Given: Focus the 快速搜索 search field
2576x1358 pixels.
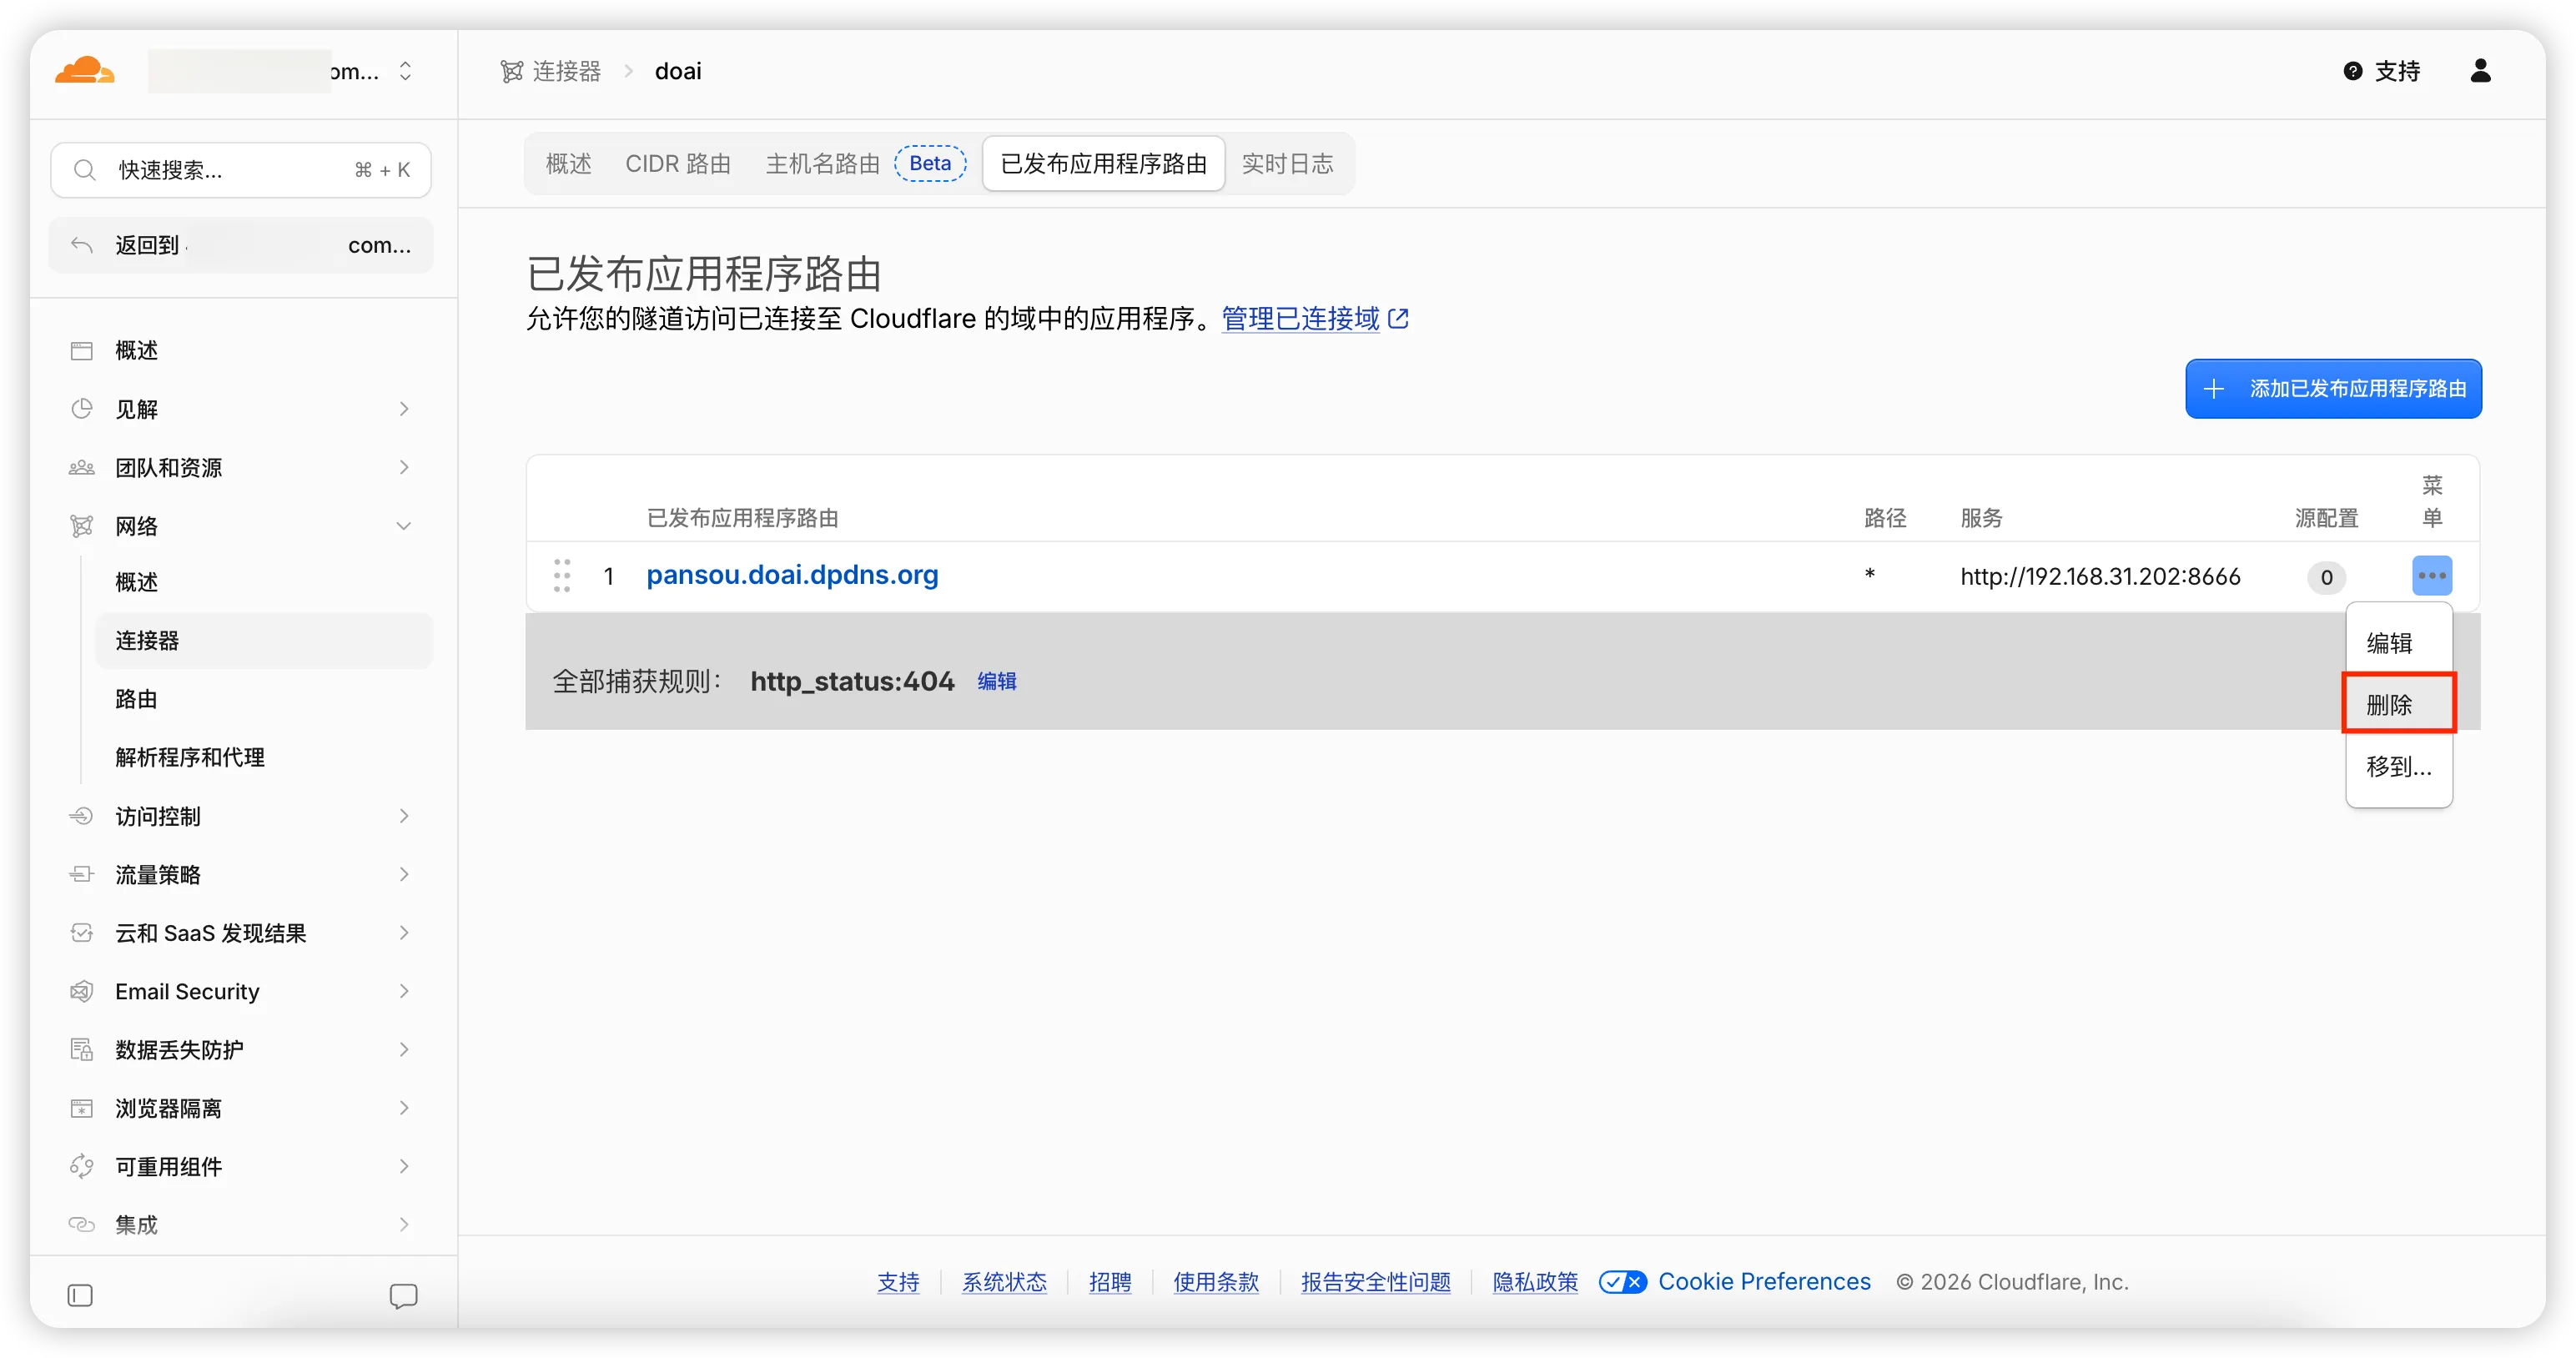Looking at the screenshot, I should click(241, 170).
